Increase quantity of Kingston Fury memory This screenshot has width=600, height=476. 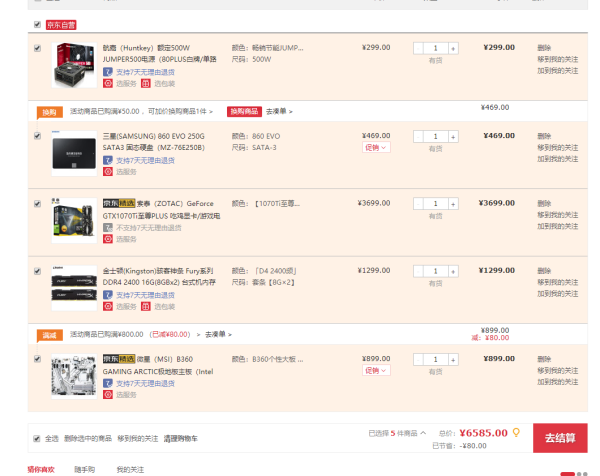pos(453,271)
